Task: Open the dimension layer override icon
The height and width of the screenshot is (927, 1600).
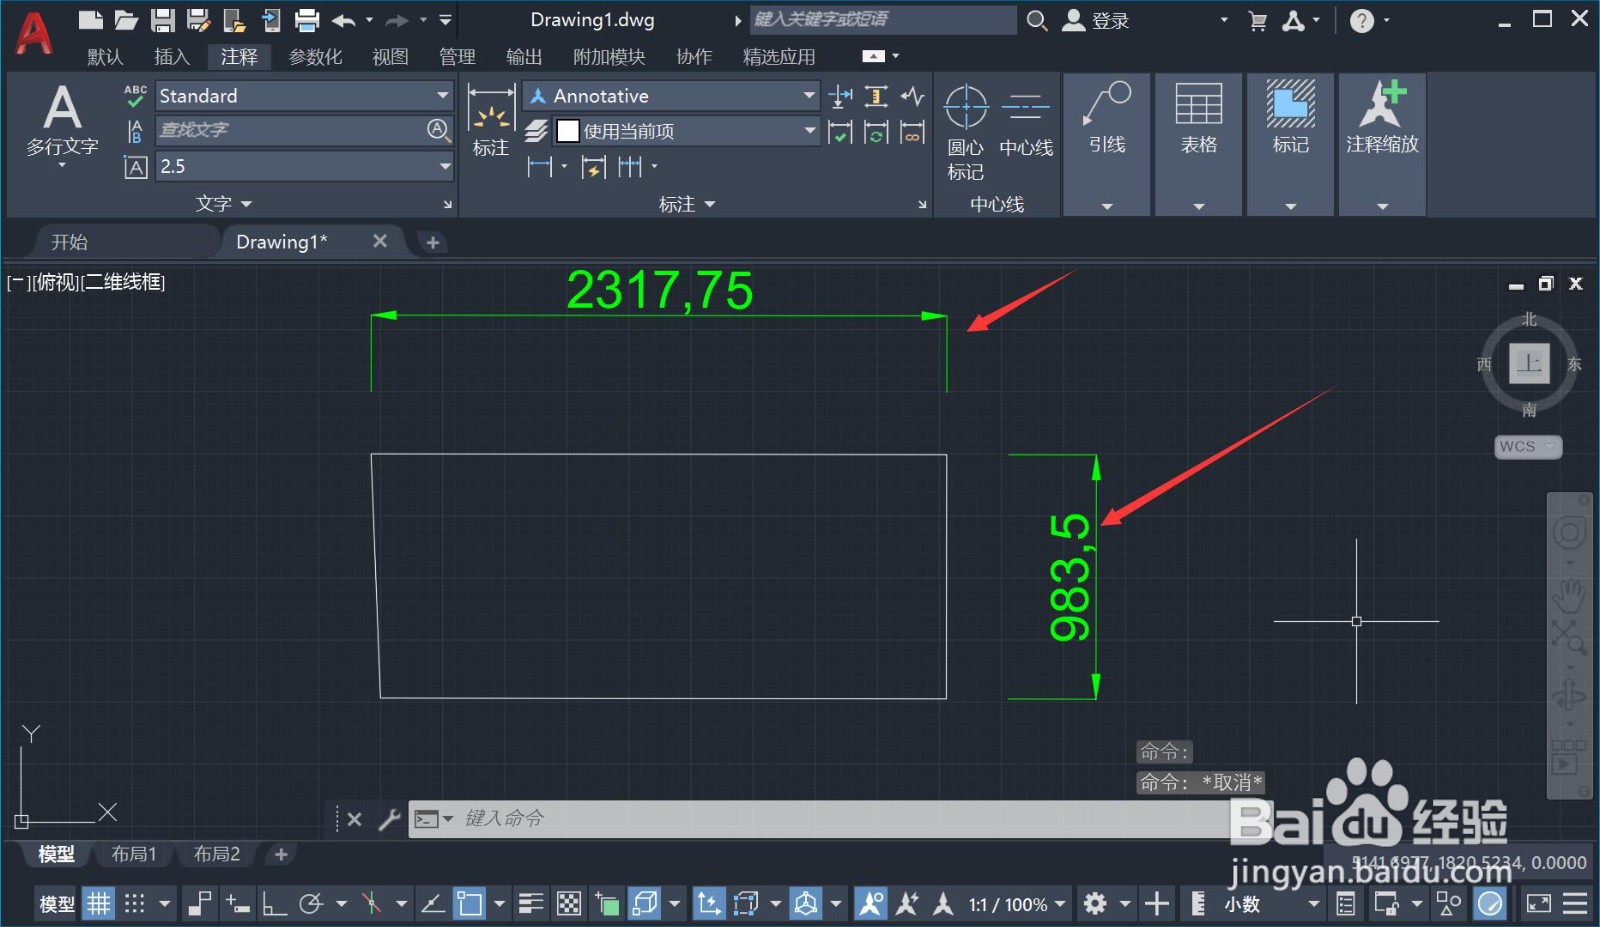Action: coord(537,131)
